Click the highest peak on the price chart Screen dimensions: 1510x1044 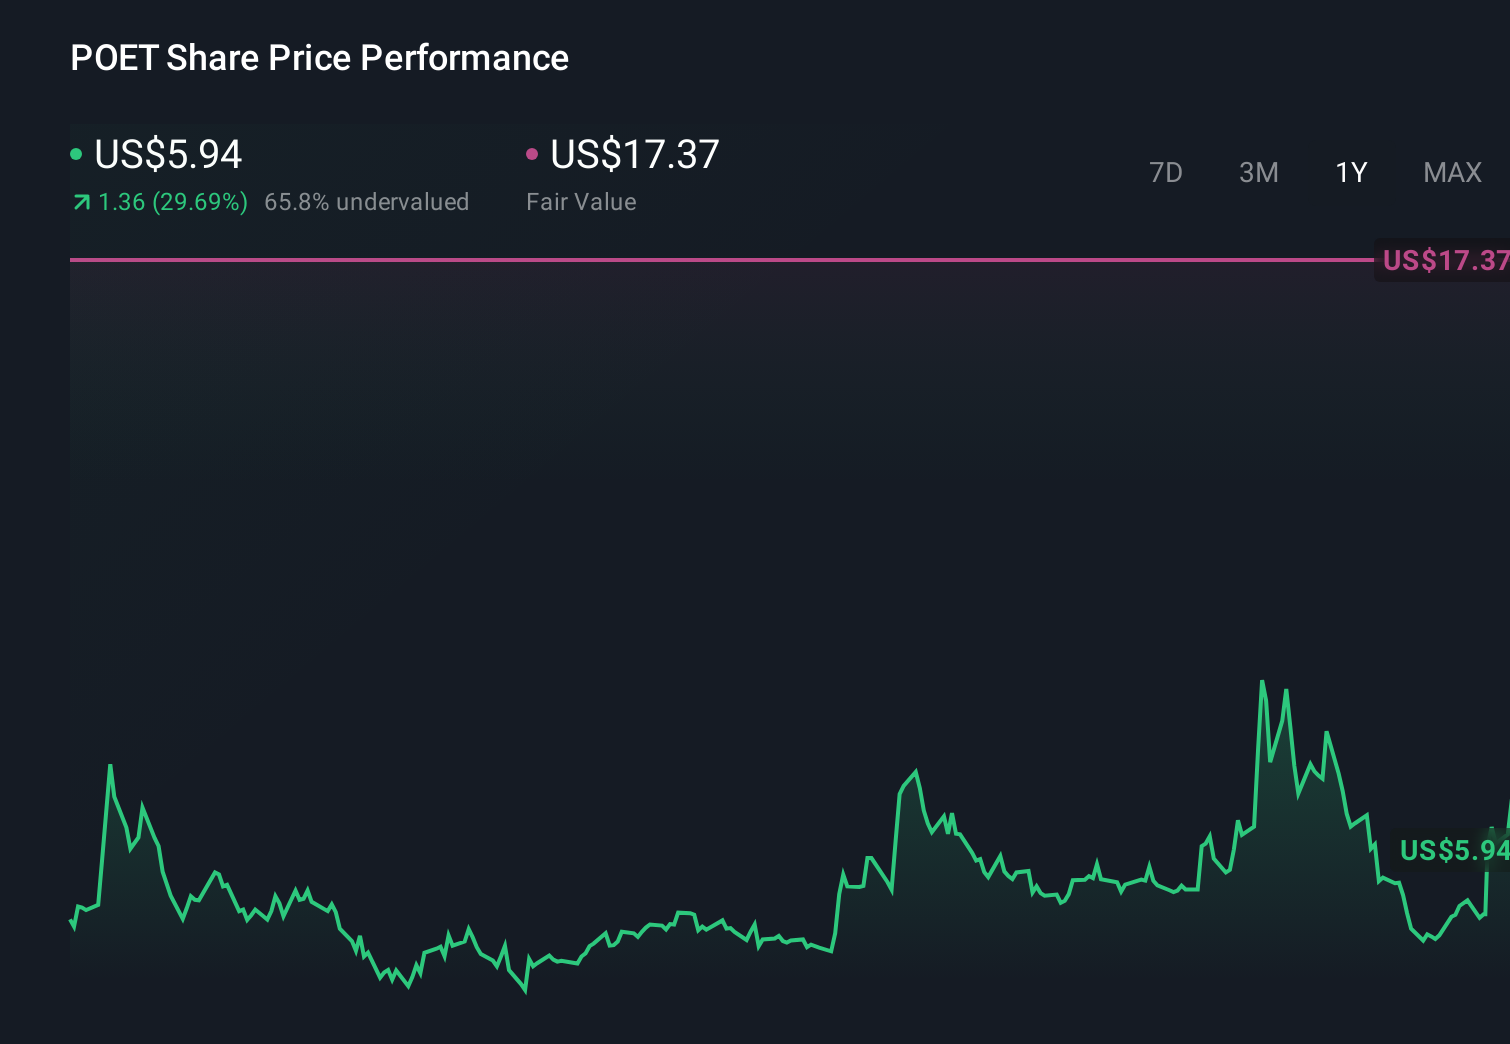point(1263,683)
